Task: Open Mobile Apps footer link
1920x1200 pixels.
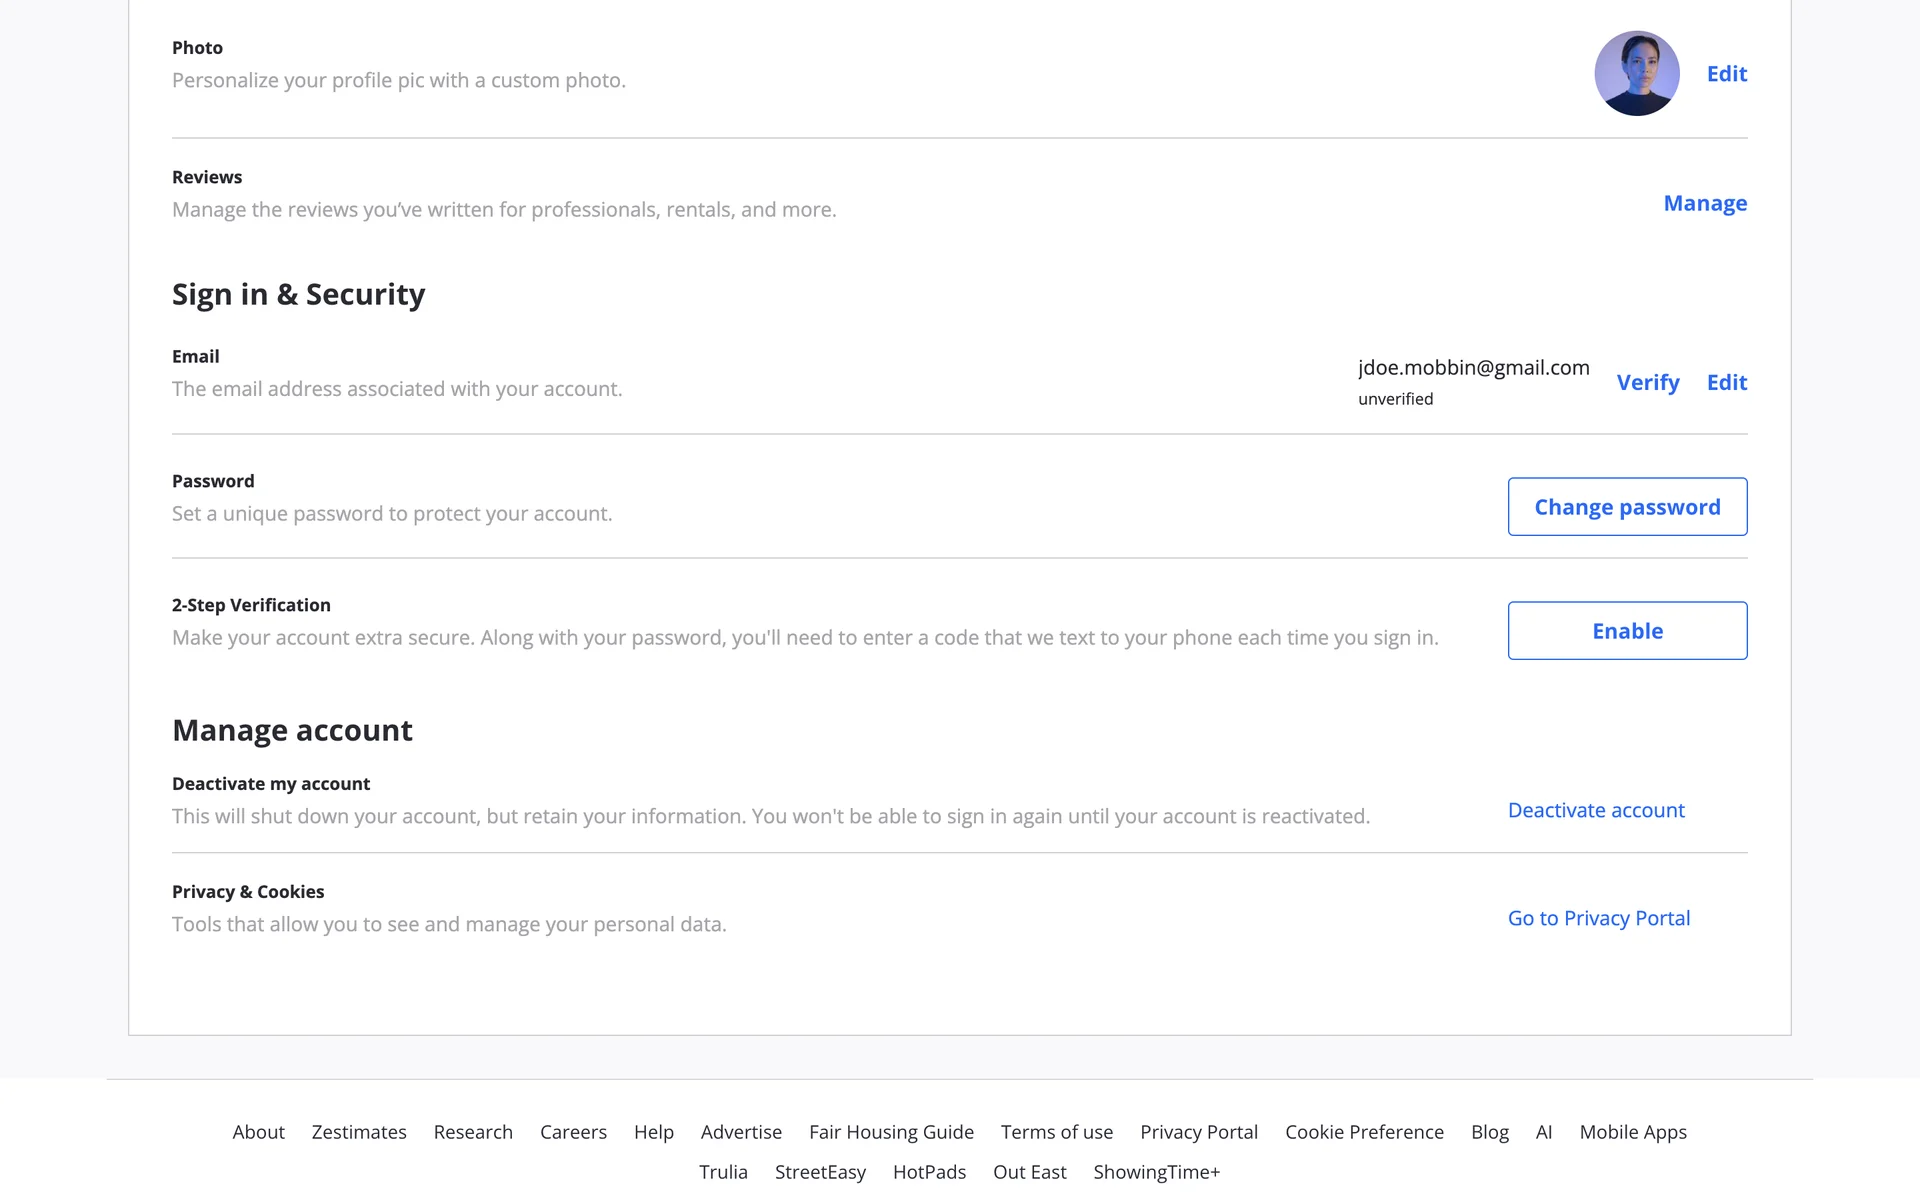Action: point(1632,1132)
